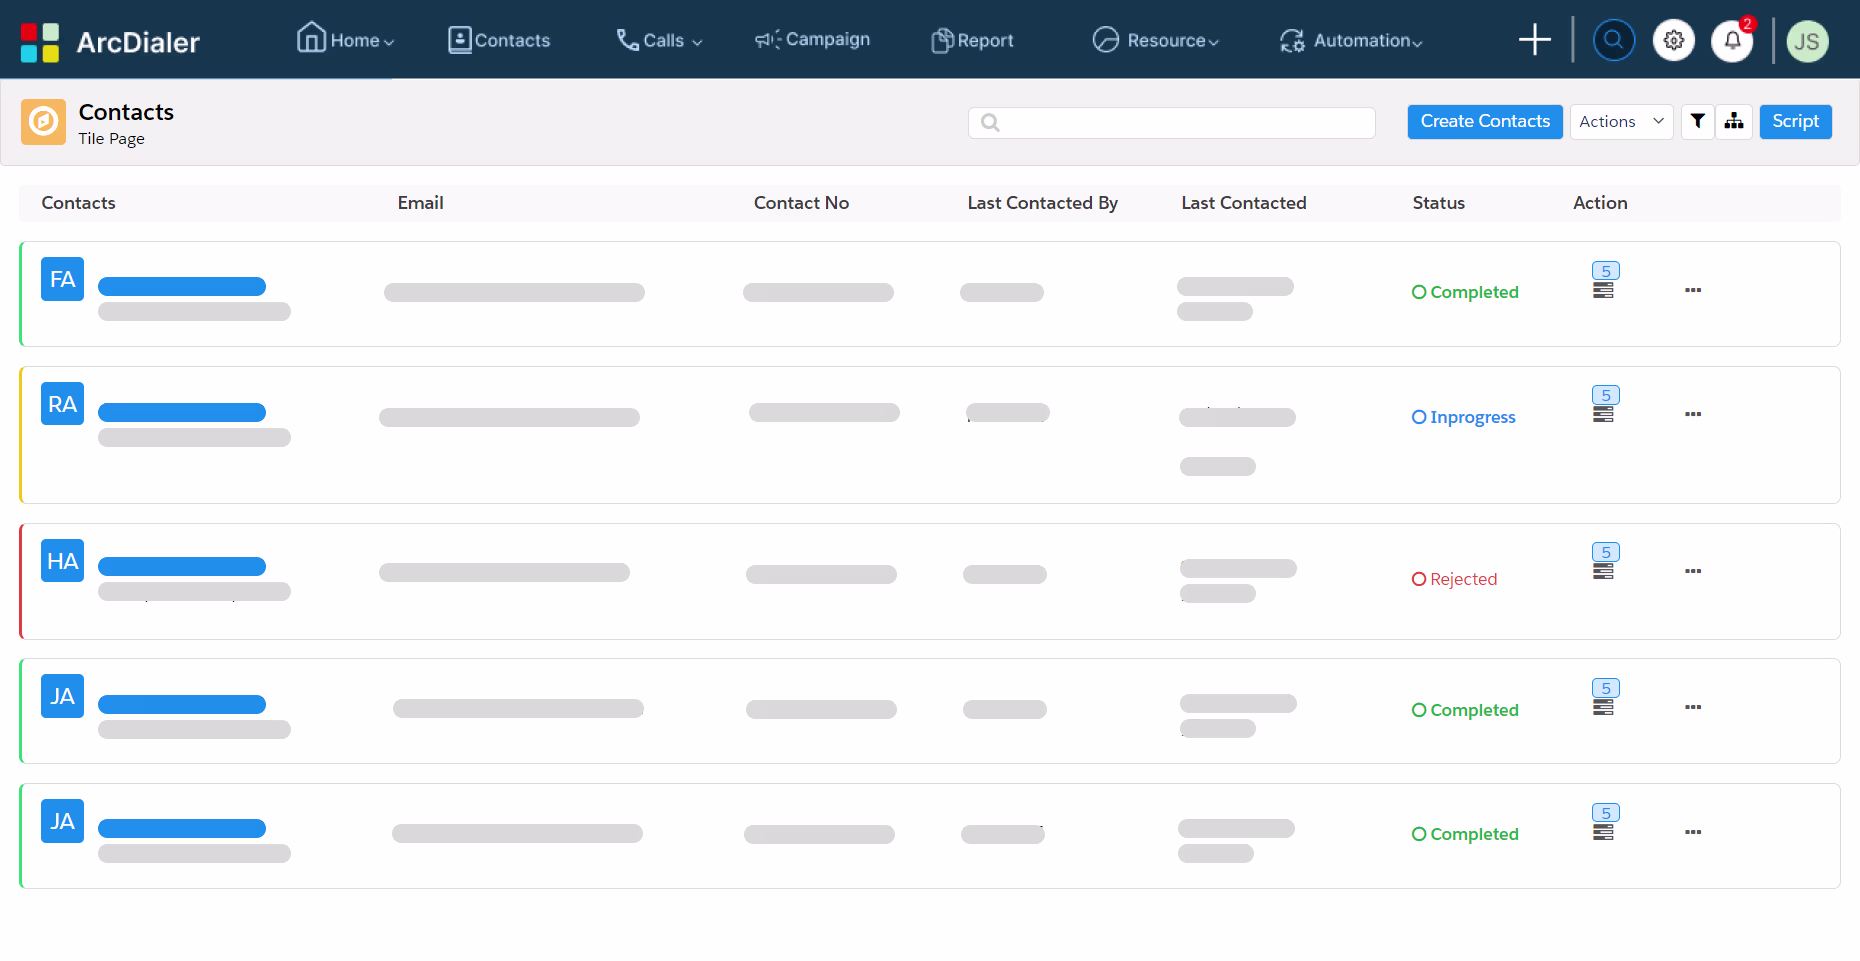The width and height of the screenshot is (1860, 961).
Task: Click the Script button
Action: 1795,121
